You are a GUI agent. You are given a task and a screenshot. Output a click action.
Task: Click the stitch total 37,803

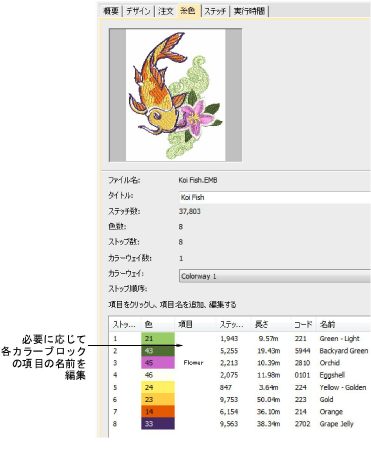(190, 211)
